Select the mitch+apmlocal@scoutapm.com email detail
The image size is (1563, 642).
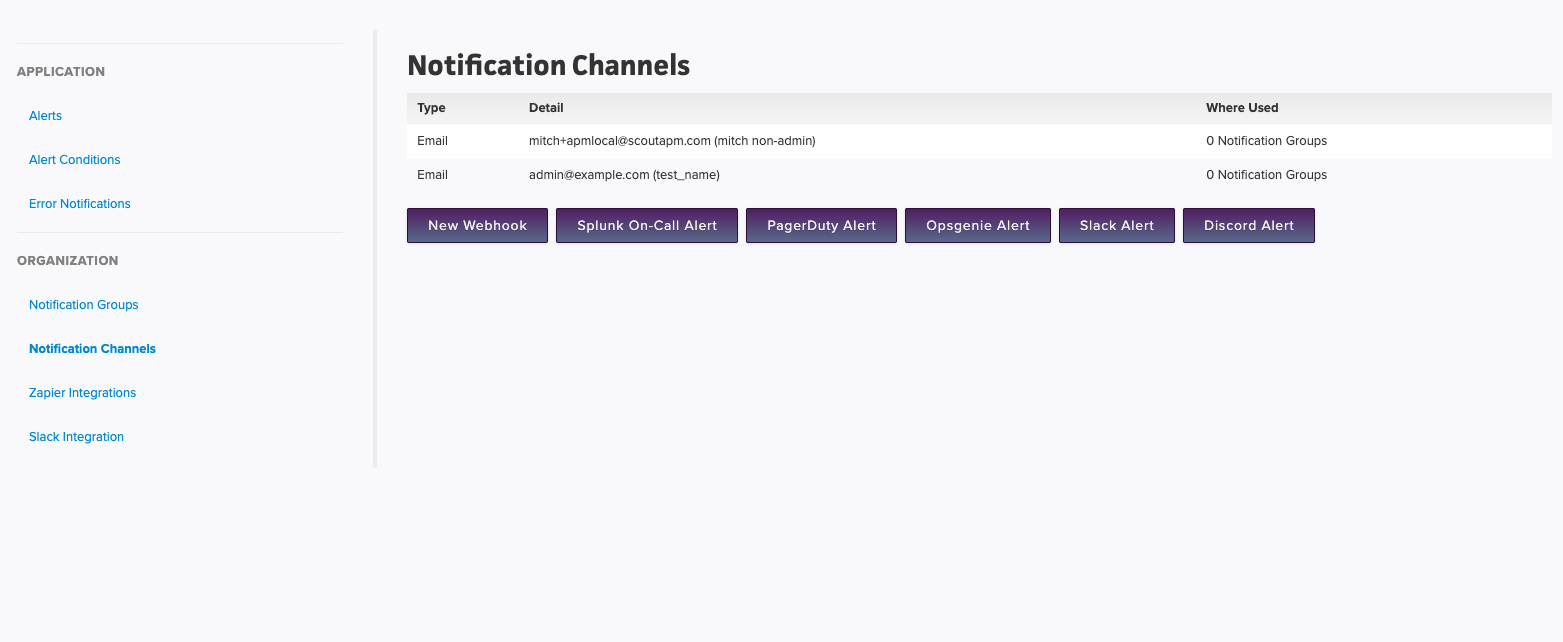(x=672, y=141)
